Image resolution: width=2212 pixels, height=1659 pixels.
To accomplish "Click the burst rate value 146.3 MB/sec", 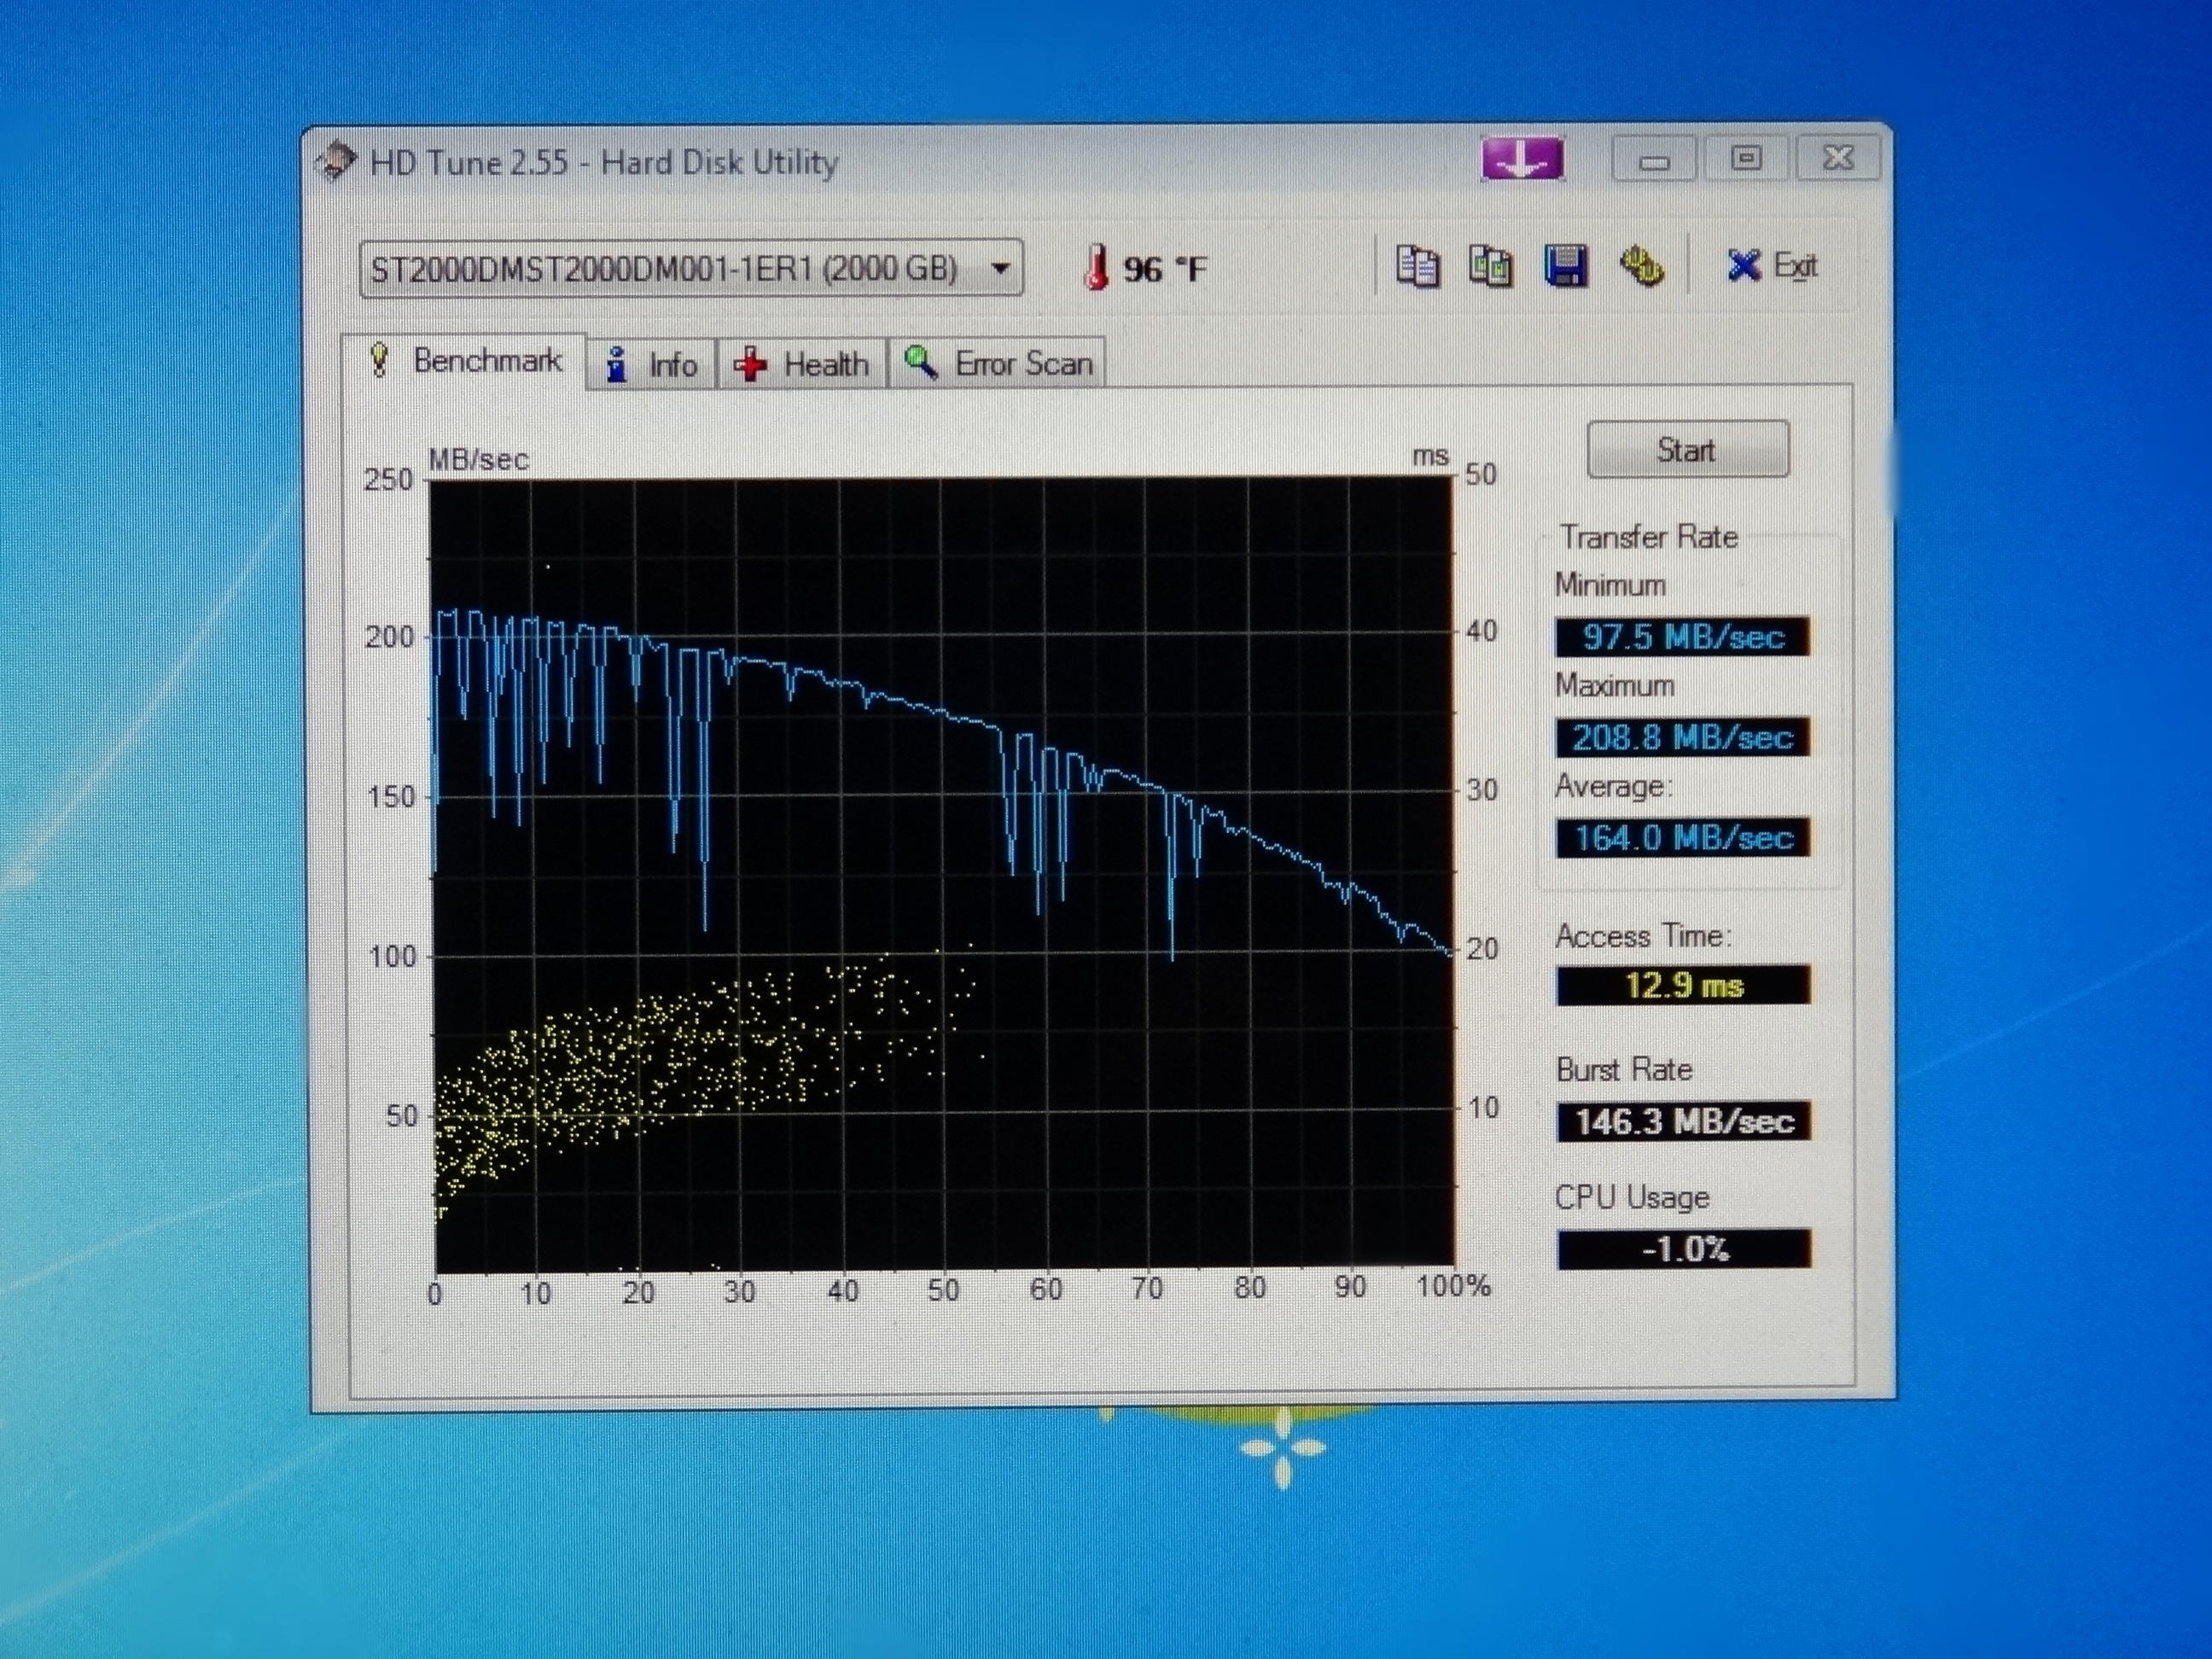I will point(1683,1121).
